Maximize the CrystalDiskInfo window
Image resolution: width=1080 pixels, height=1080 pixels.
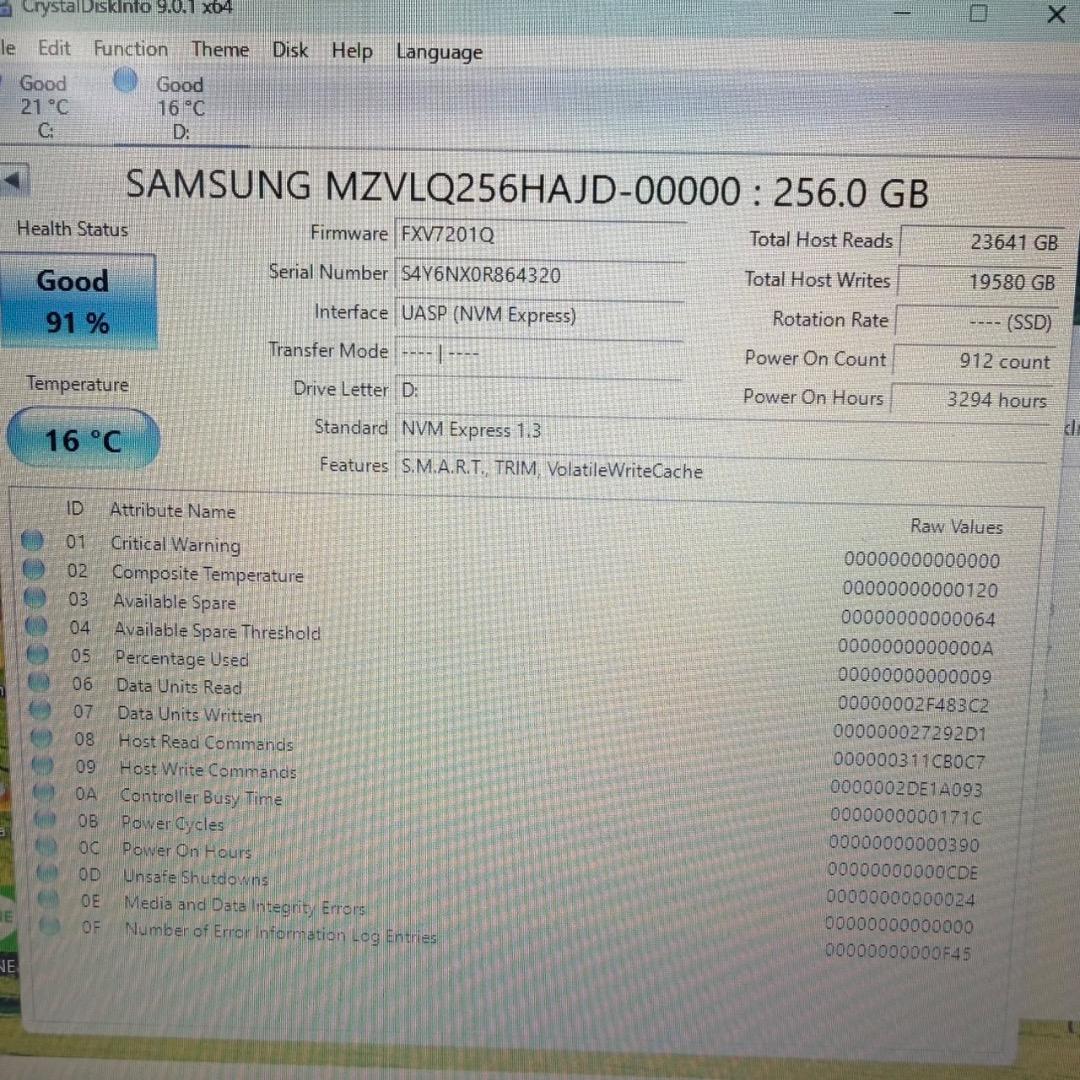978,12
